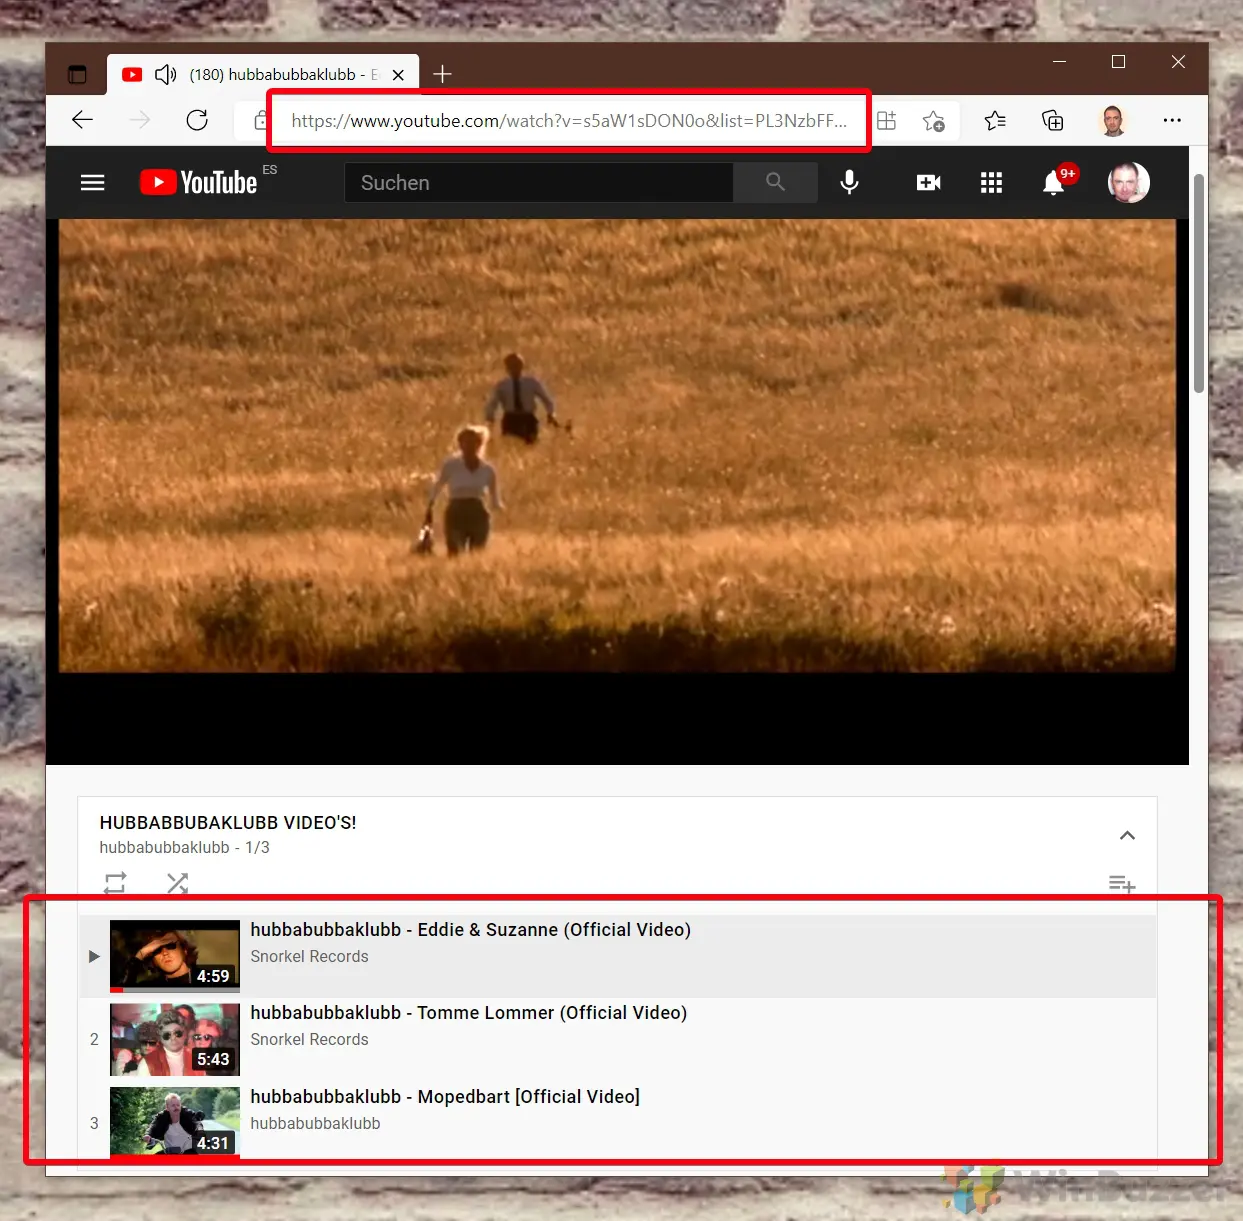This screenshot has height=1221, width=1243.
Task: Add this page to favorites
Action: 934,121
